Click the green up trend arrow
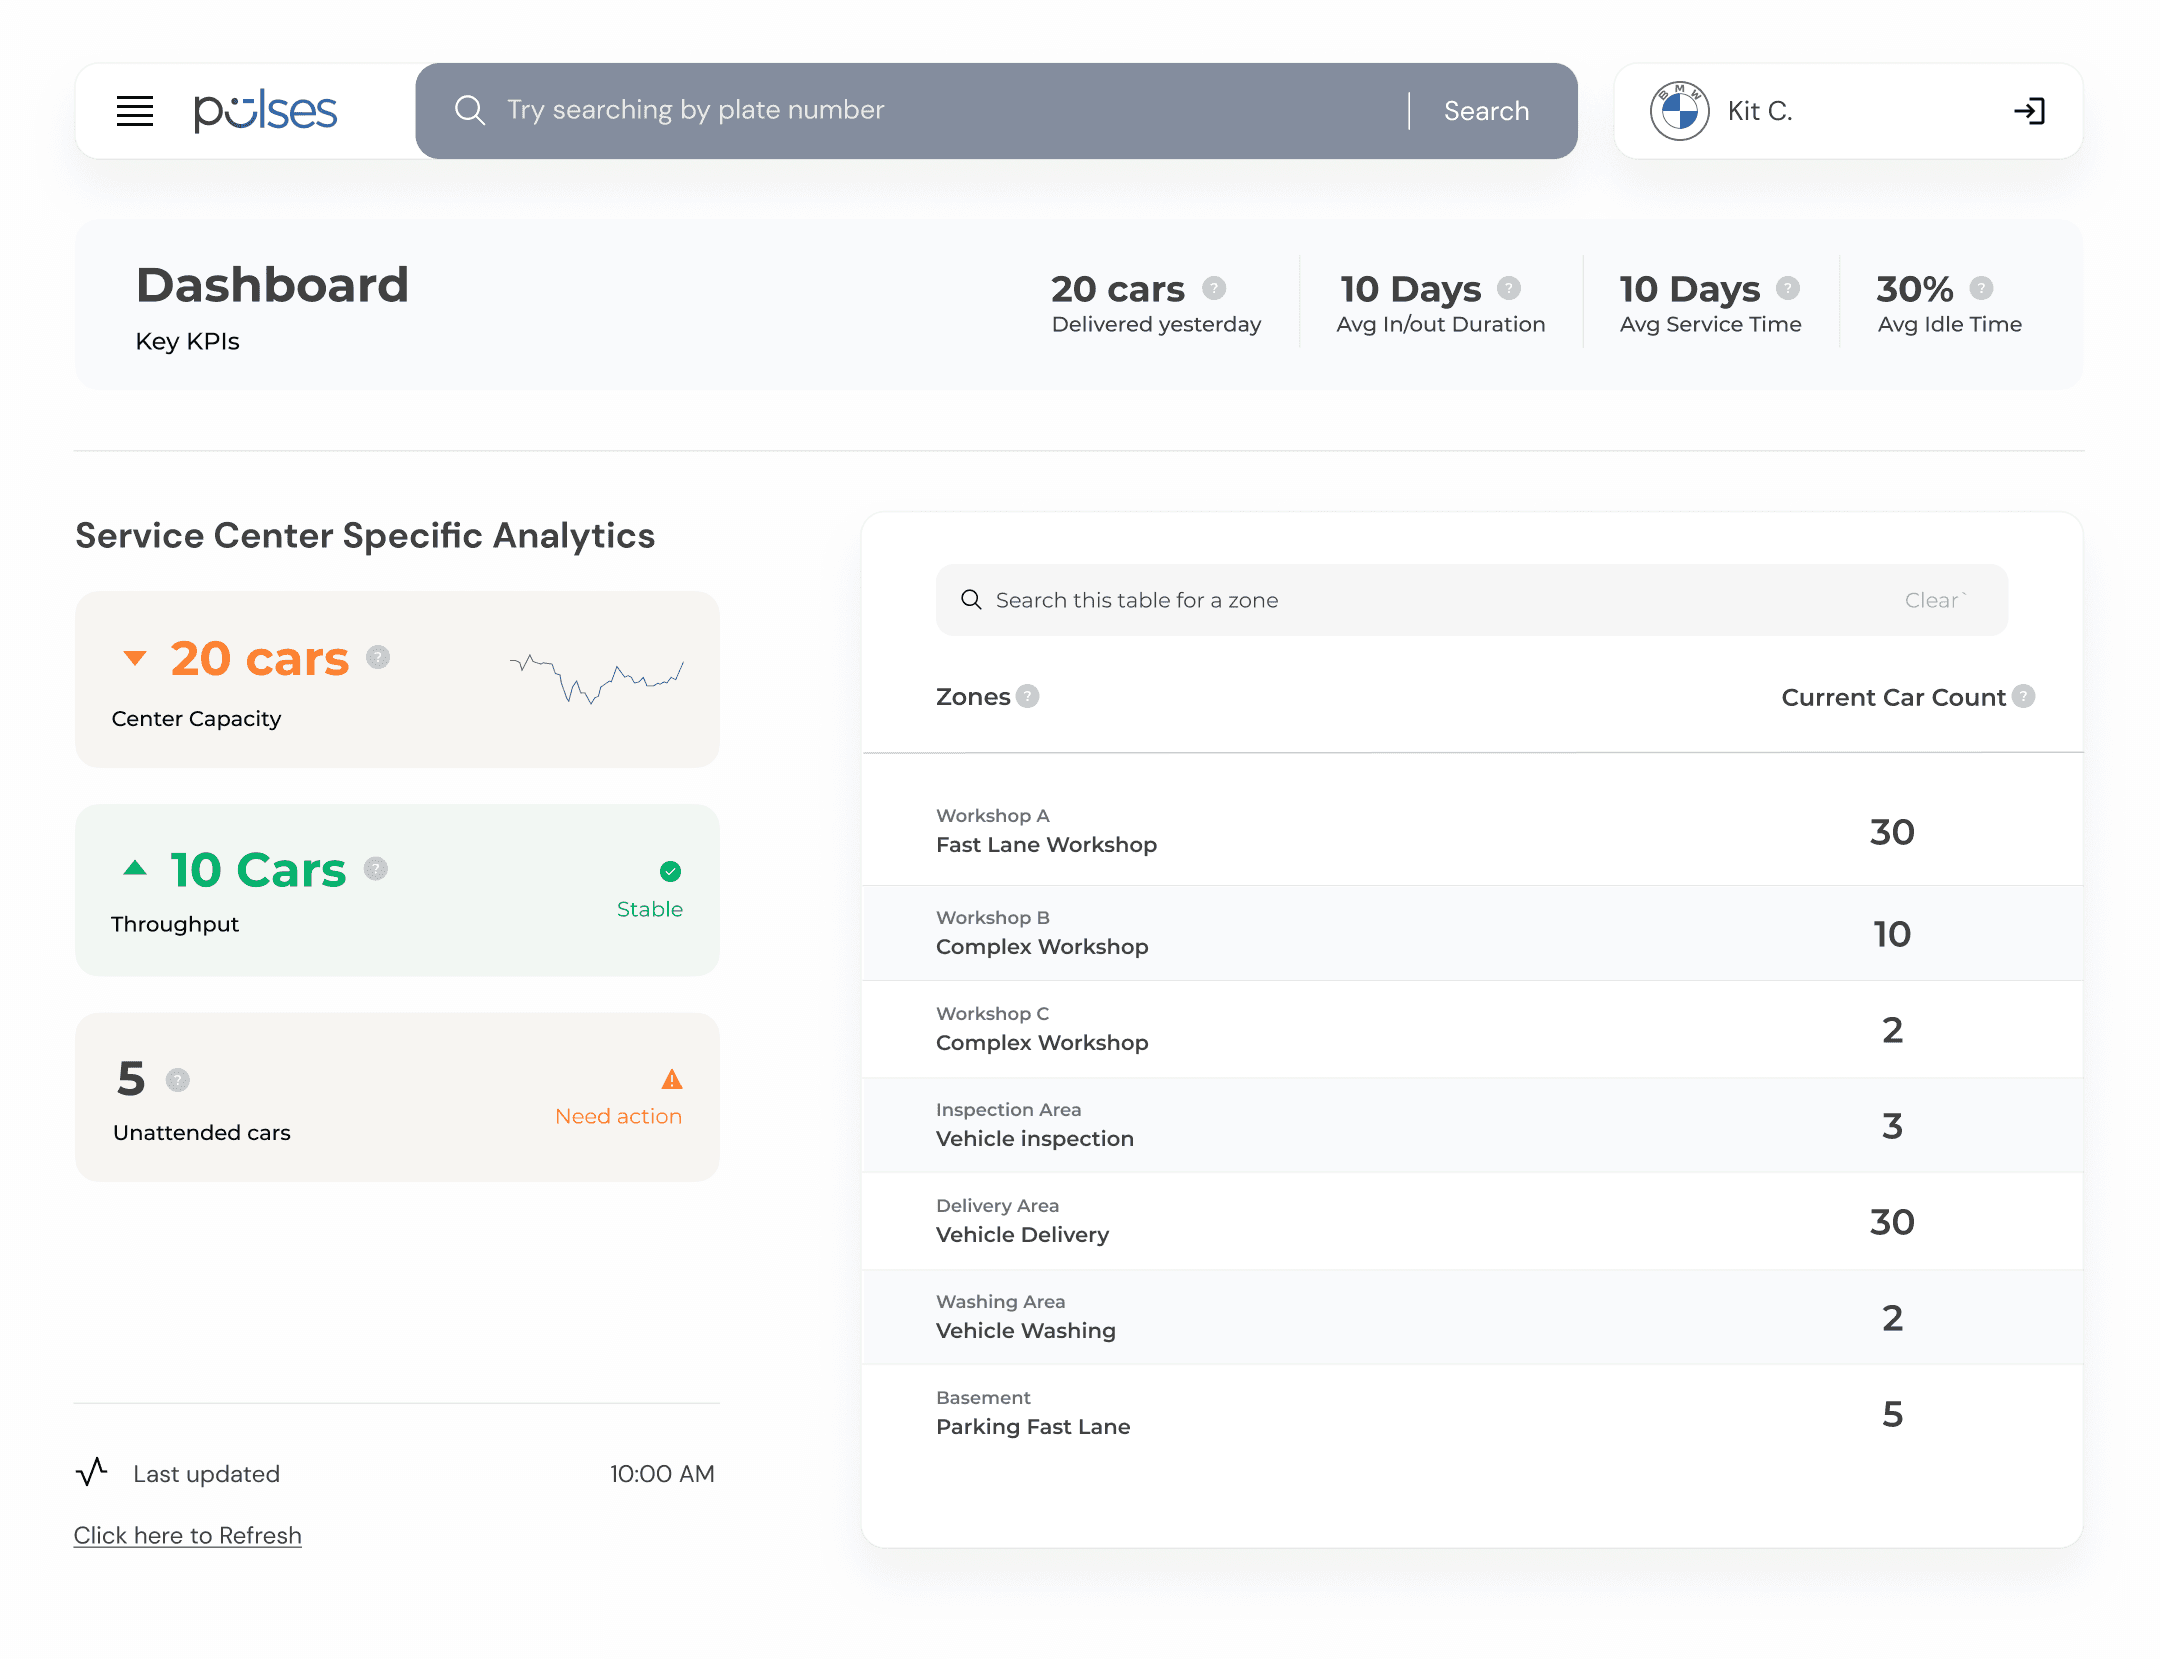2160x1659 pixels. (135, 868)
